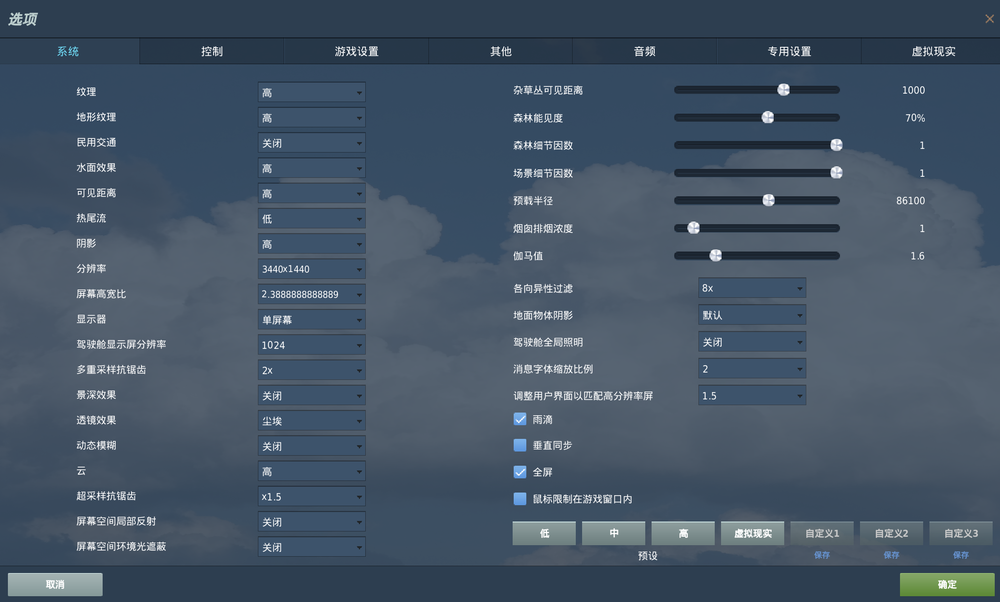Screen dimensions: 1000x602
Task: 点击自定义1下方的保存链接
Action: (x=822, y=553)
